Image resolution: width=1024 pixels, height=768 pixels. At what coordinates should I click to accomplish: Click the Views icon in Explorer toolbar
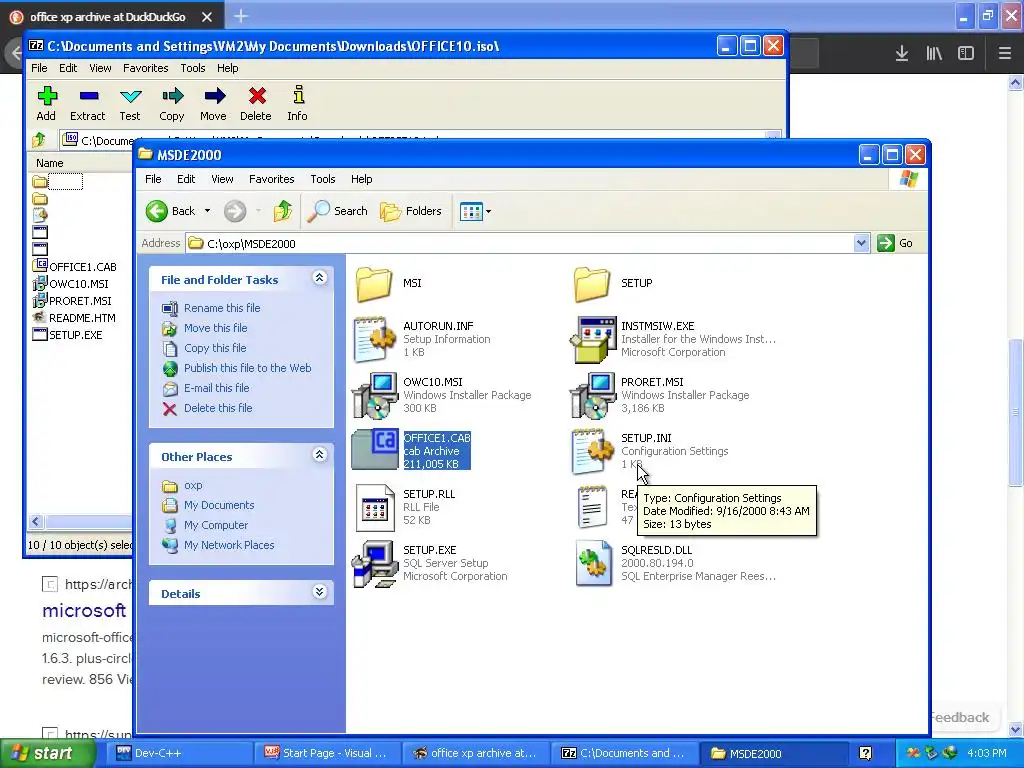[470, 211]
